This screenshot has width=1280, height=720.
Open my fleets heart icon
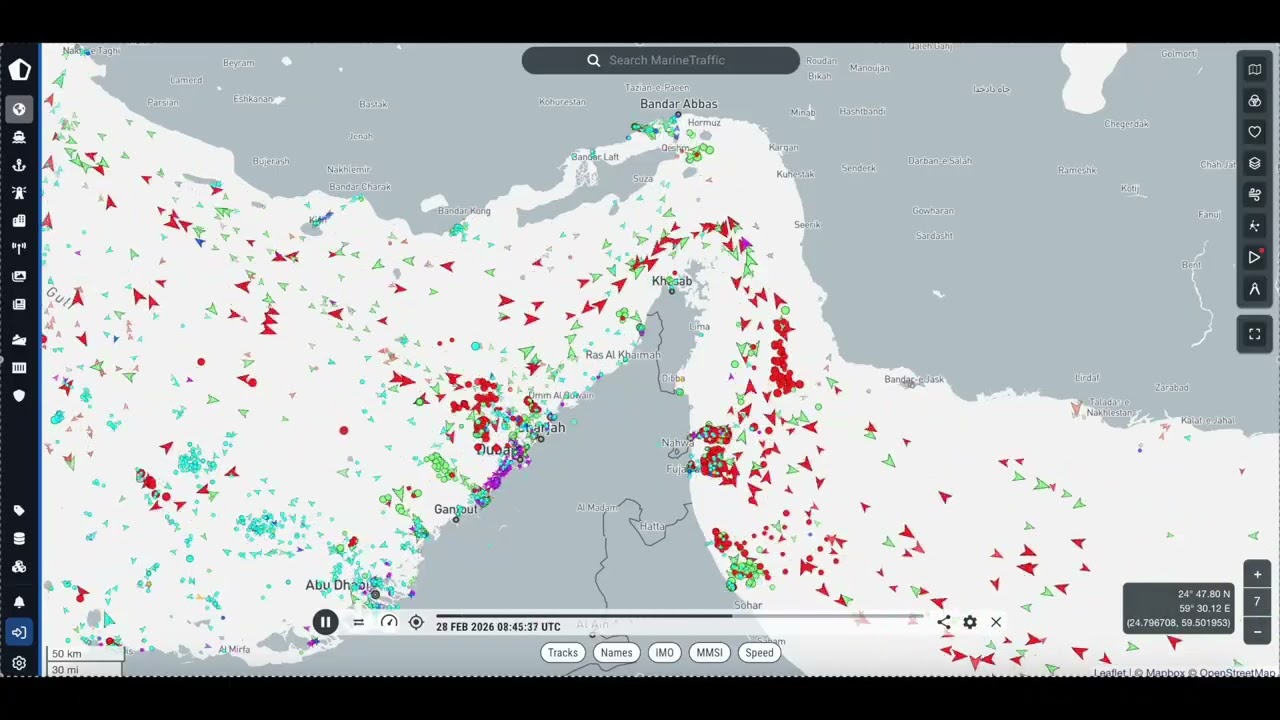(x=1255, y=132)
